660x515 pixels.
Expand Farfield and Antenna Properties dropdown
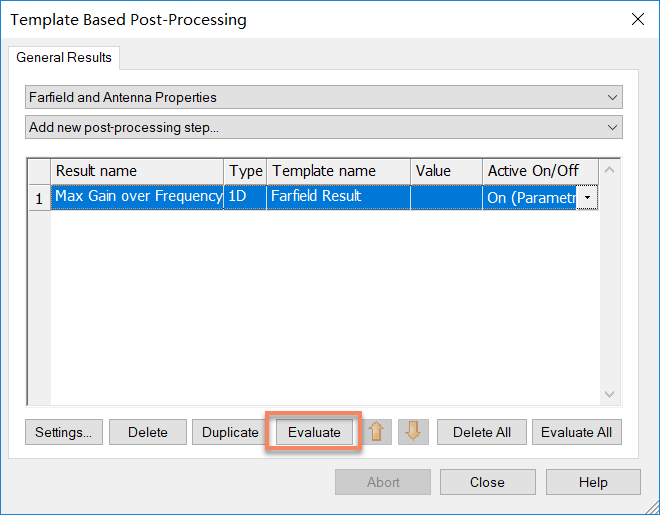point(324,97)
